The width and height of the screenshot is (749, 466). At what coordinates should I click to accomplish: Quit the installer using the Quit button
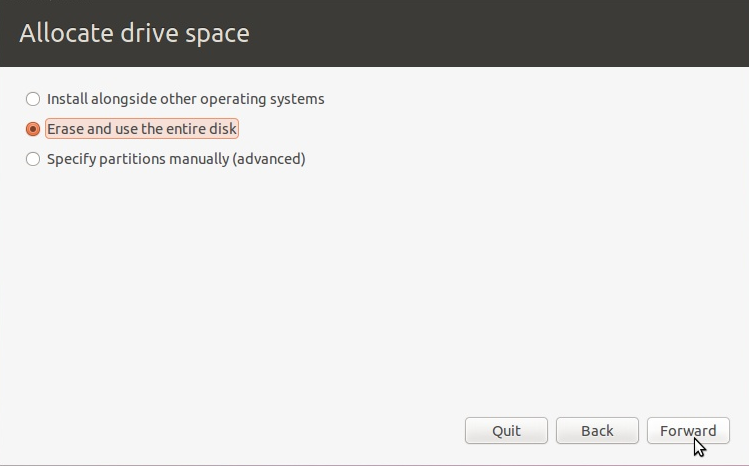tap(506, 431)
